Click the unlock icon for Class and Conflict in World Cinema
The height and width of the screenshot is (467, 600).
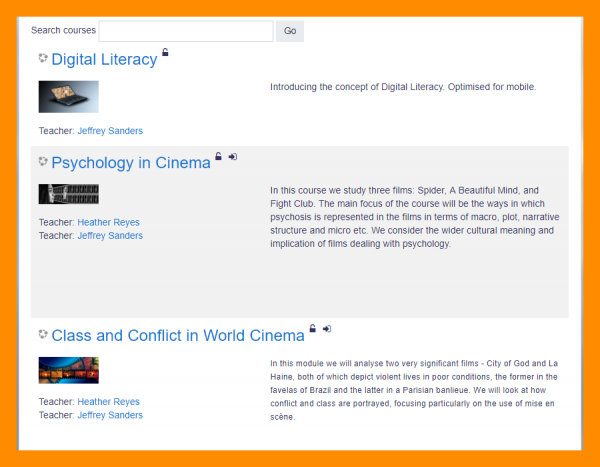(x=313, y=329)
